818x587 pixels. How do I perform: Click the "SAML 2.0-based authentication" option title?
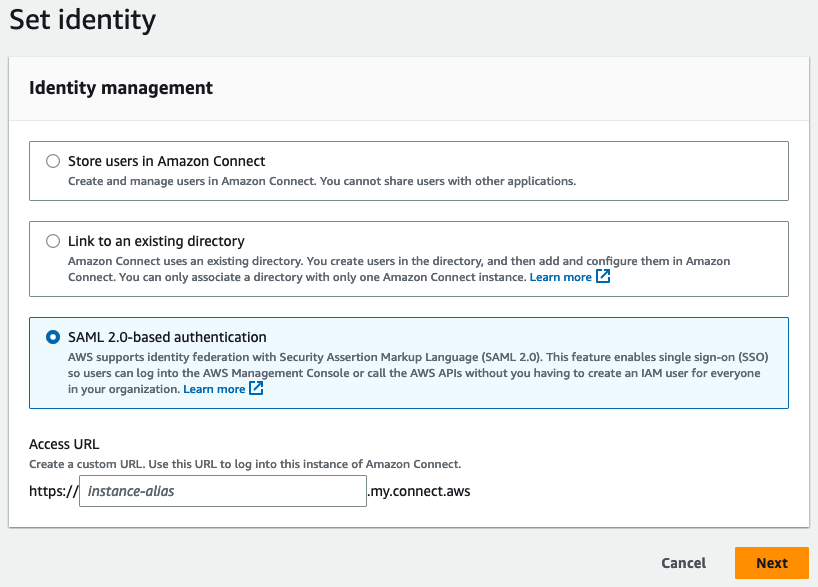tap(167, 337)
